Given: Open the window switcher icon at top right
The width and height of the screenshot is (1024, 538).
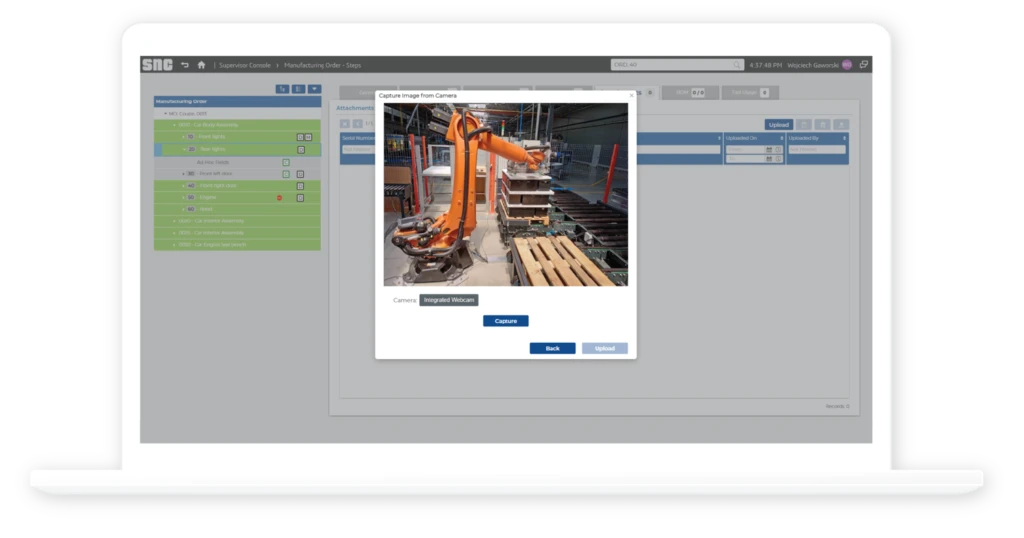Looking at the screenshot, I should pyautogui.click(x=863, y=65).
